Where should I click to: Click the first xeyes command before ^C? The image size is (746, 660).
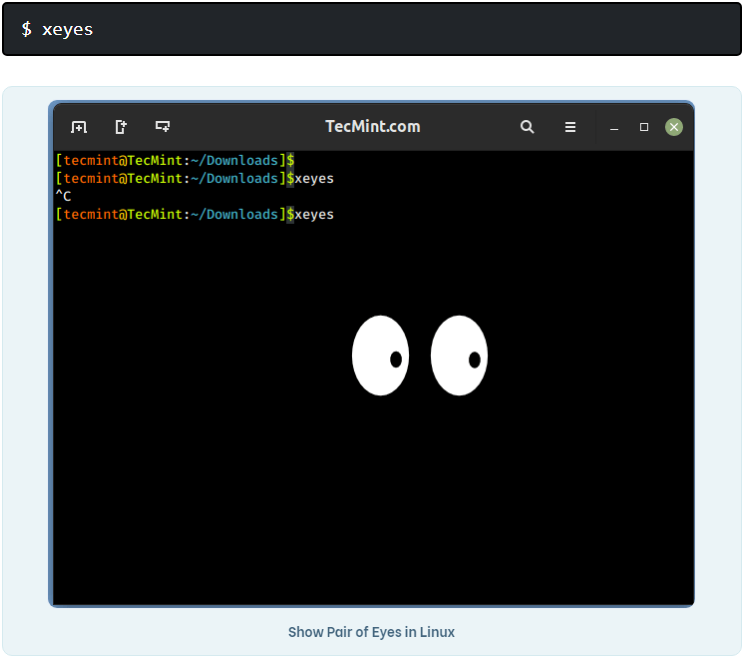point(314,179)
